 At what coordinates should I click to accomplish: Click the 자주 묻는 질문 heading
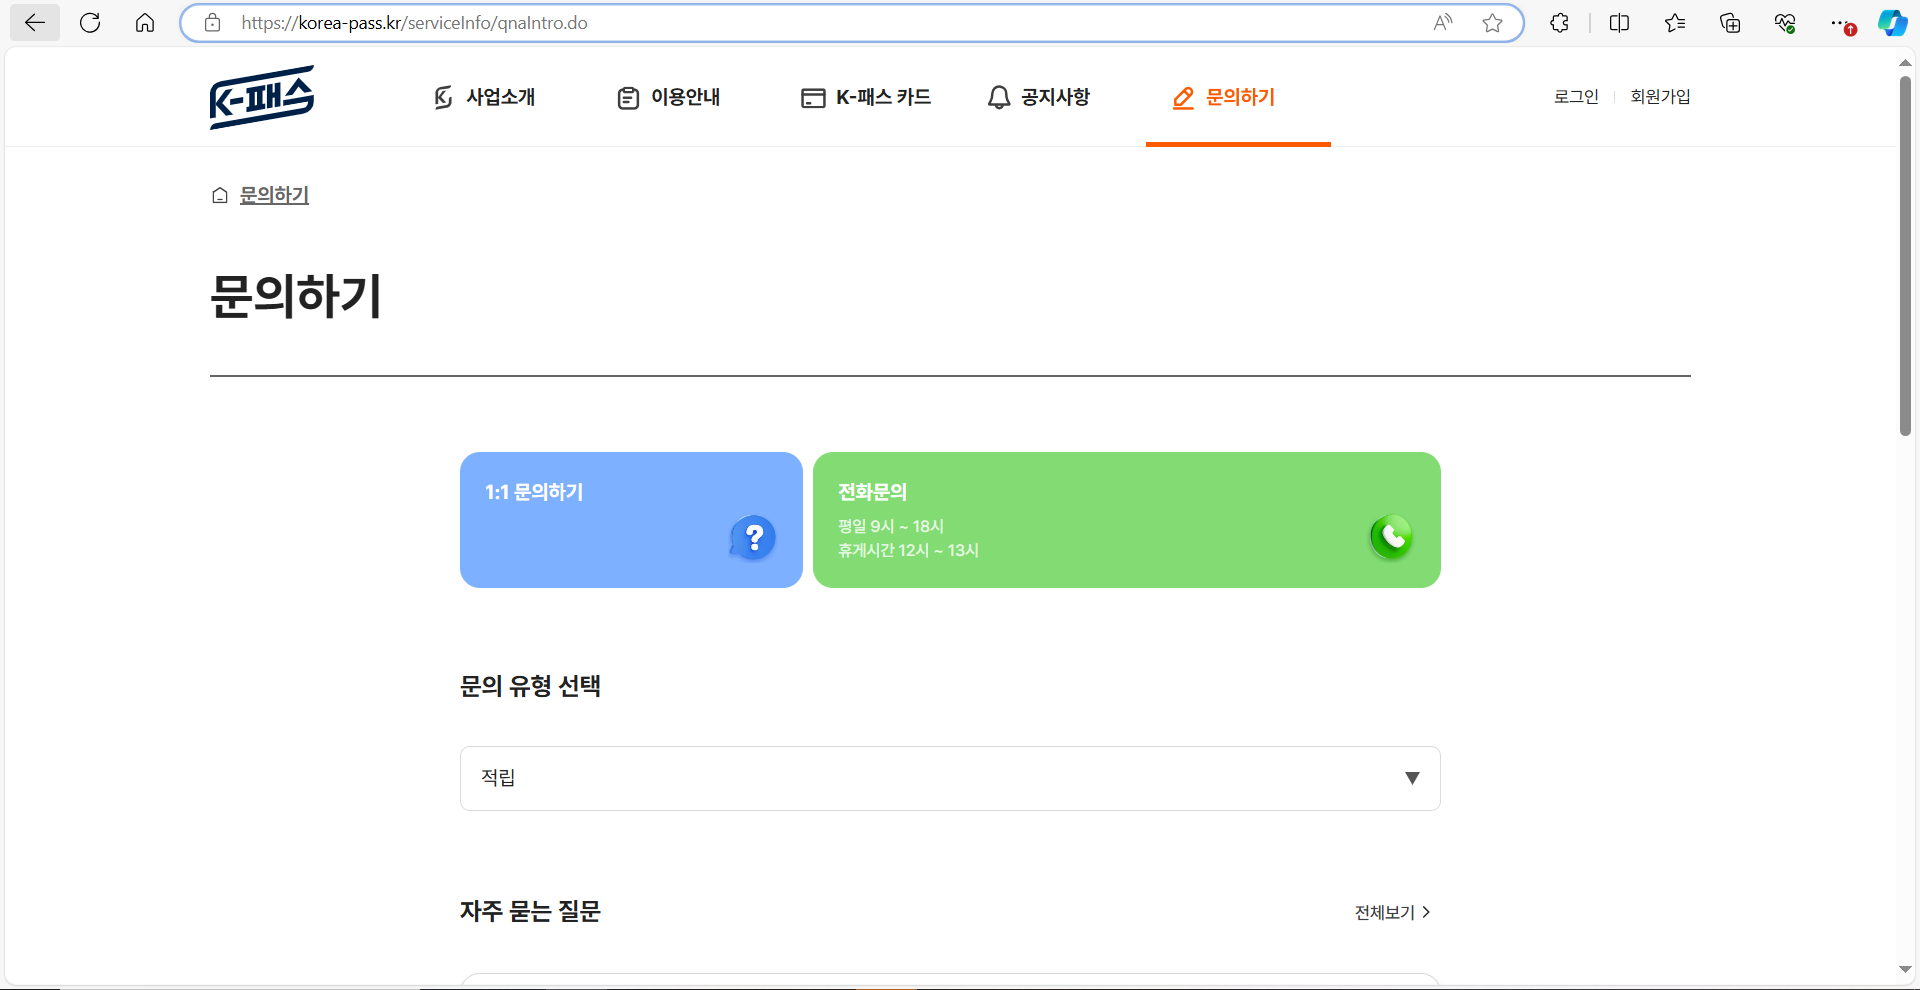[x=530, y=911]
